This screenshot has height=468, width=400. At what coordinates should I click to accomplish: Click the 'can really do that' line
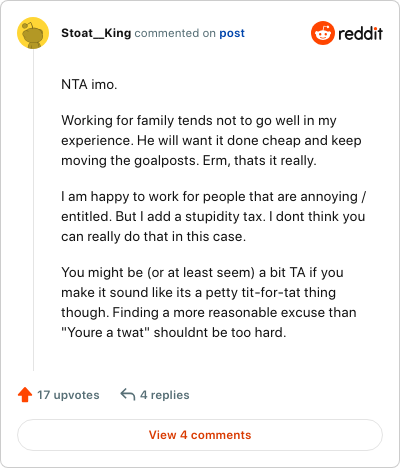point(153,237)
